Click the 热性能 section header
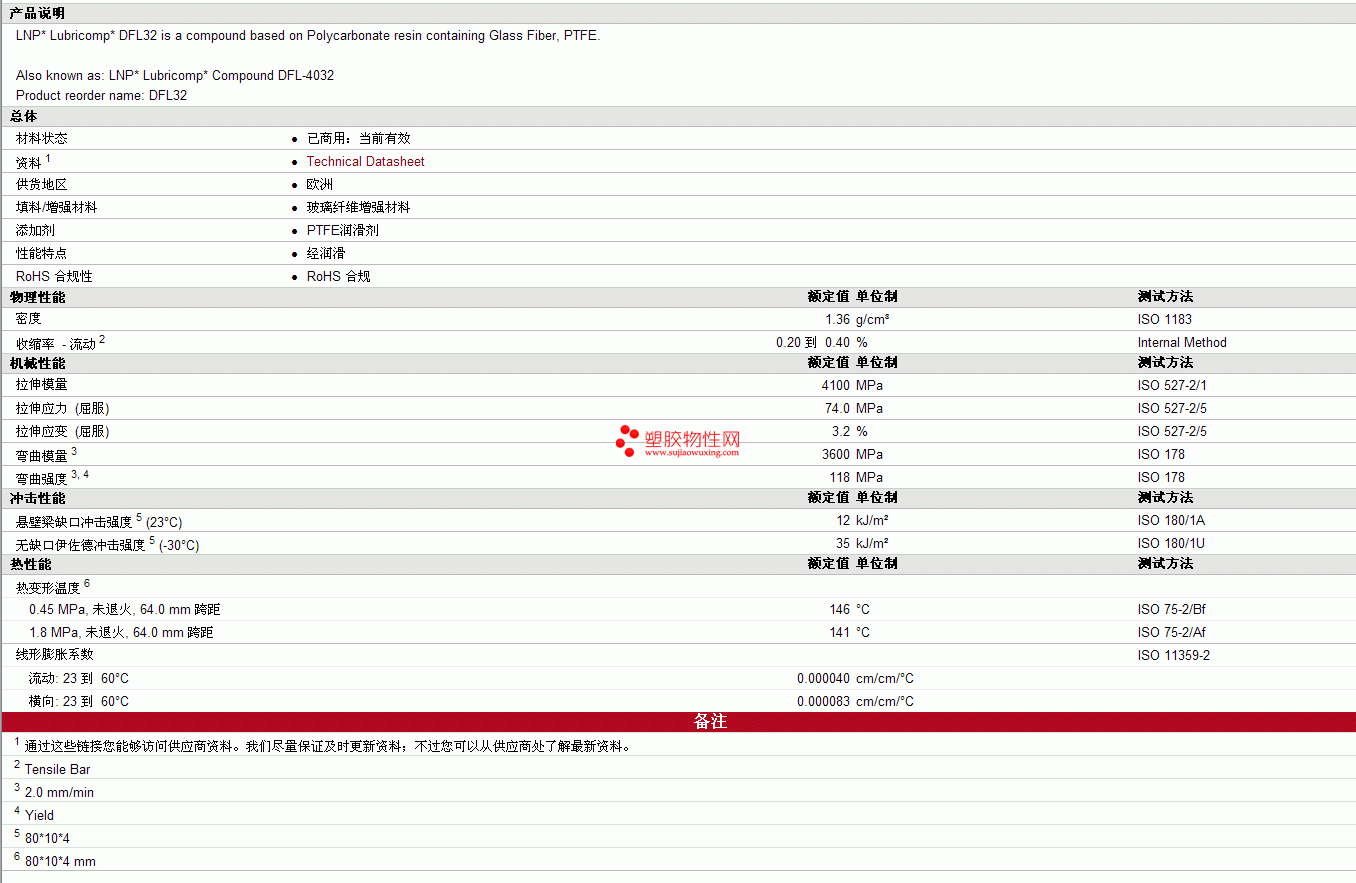This screenshot has width=1356, height=883. (x=31, y=564)
